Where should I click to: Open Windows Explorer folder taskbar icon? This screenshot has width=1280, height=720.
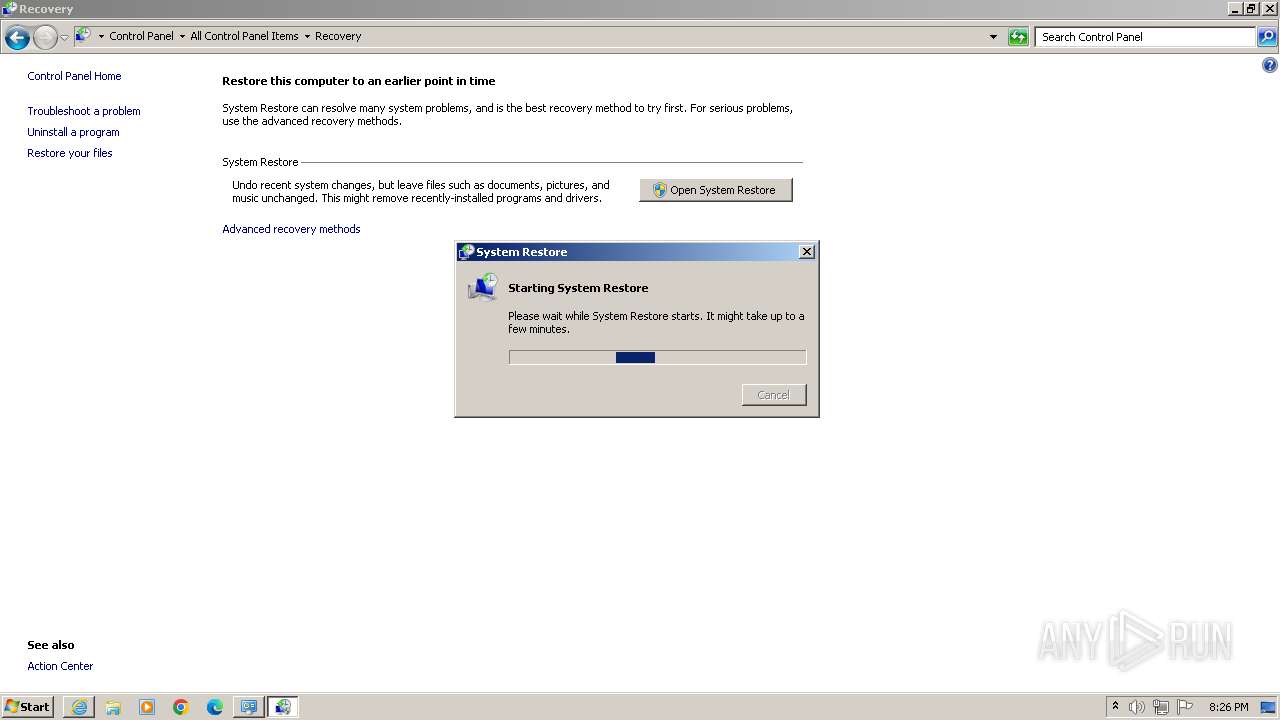[113, 707]
